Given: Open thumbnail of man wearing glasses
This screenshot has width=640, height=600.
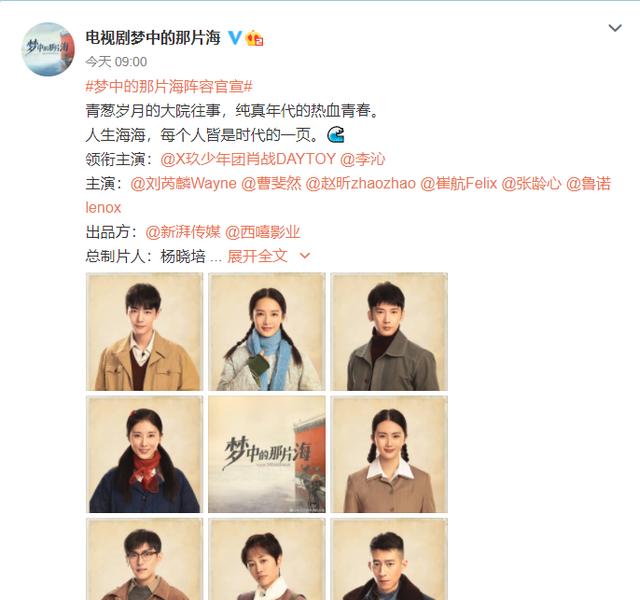Looking at the screenshot, I should pos(144,559).
